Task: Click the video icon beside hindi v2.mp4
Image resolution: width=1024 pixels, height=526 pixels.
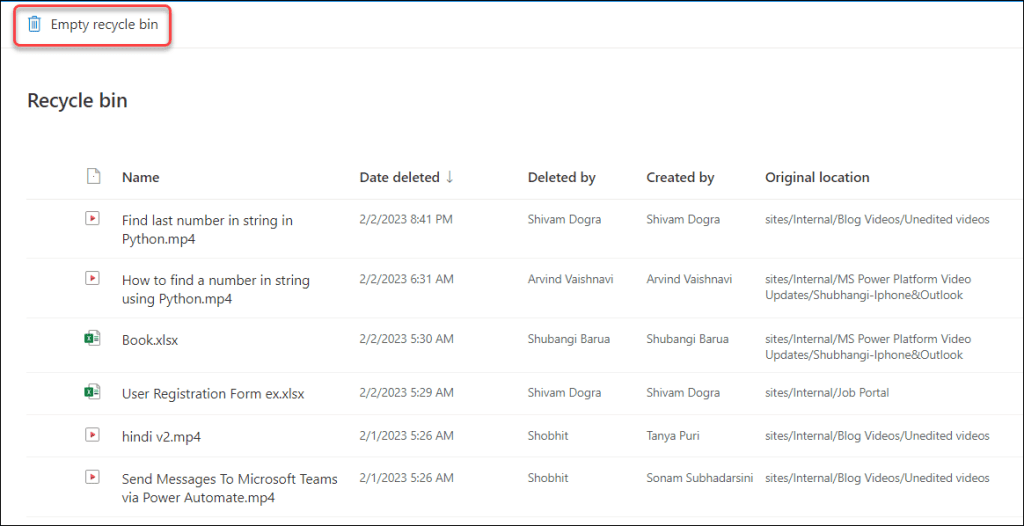Action: (93, 435)
